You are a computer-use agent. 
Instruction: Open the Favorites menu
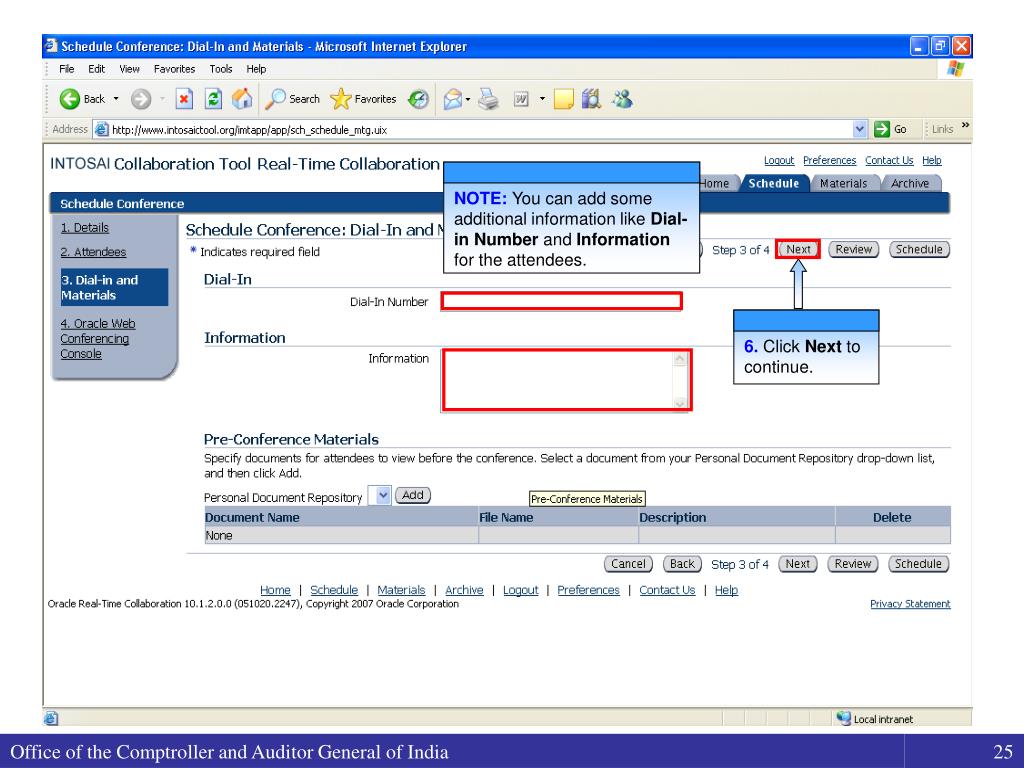pos(174,69)
